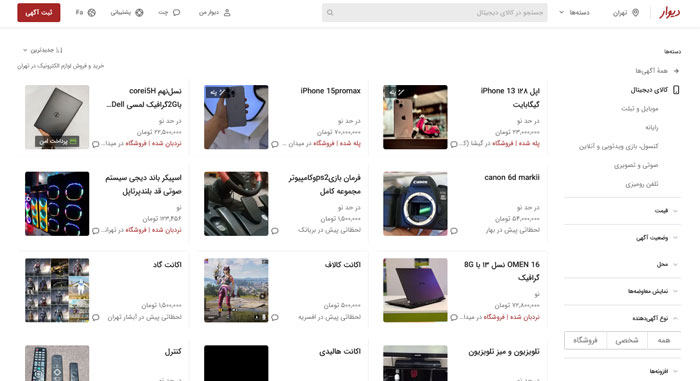Screen dimensions: 700x381
Task: Select فروشگاه advertiser type option
Action: coord(585,340)
